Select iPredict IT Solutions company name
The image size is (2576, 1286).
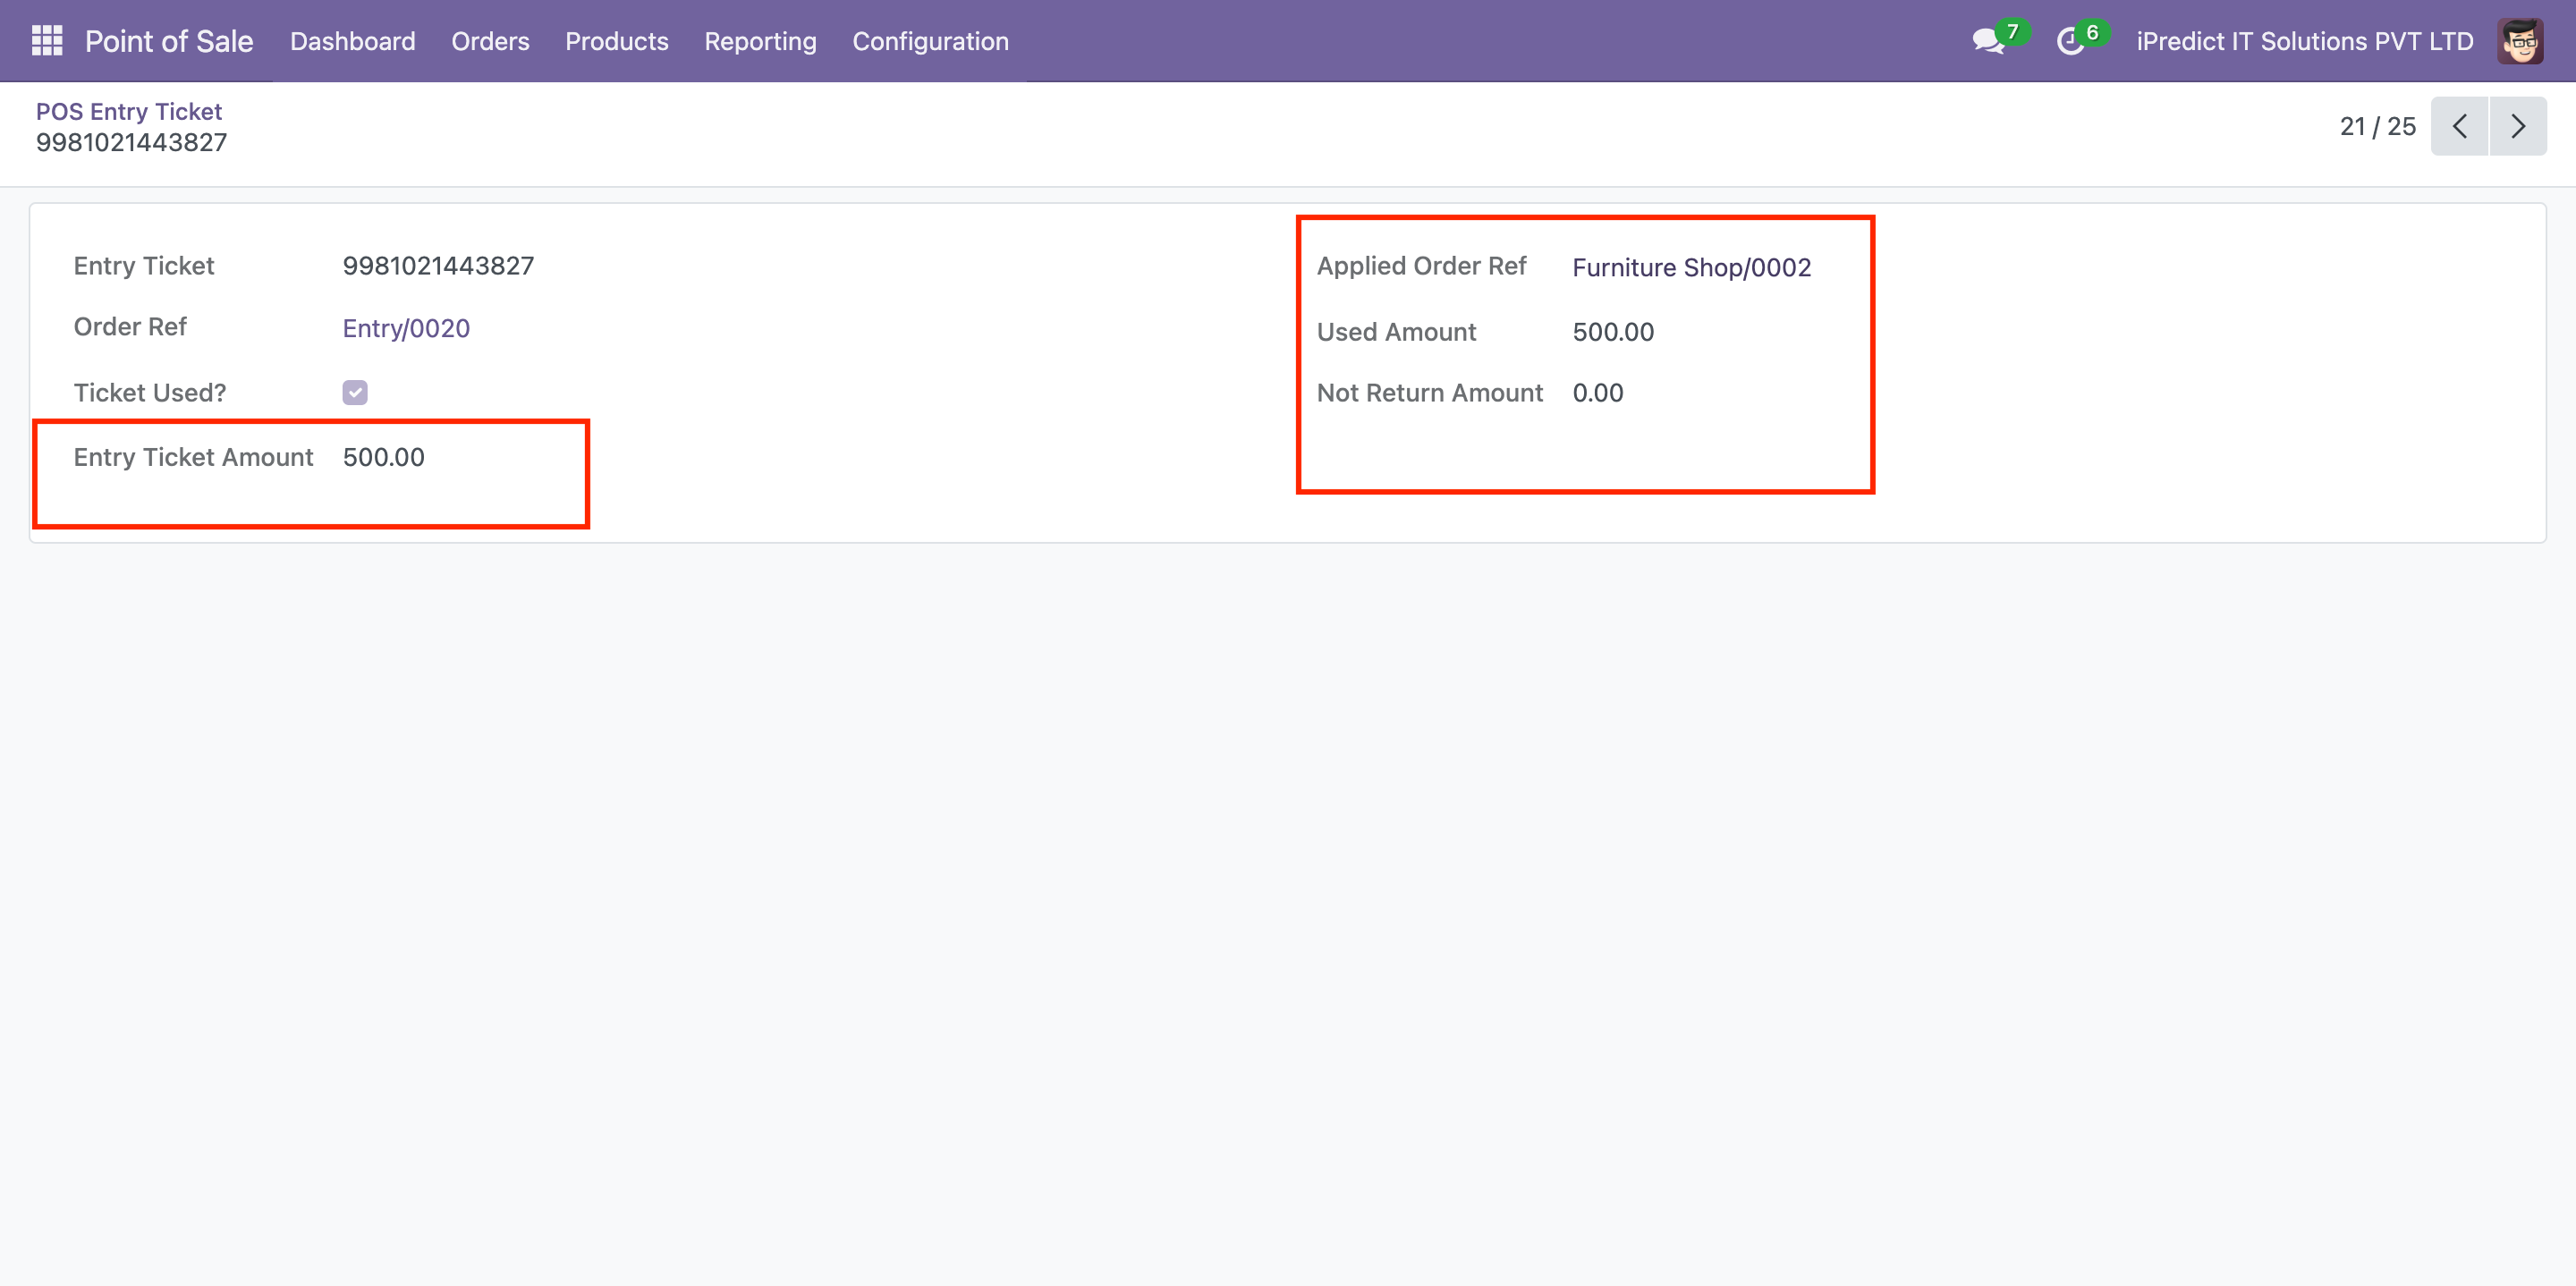click(2304, 41)
